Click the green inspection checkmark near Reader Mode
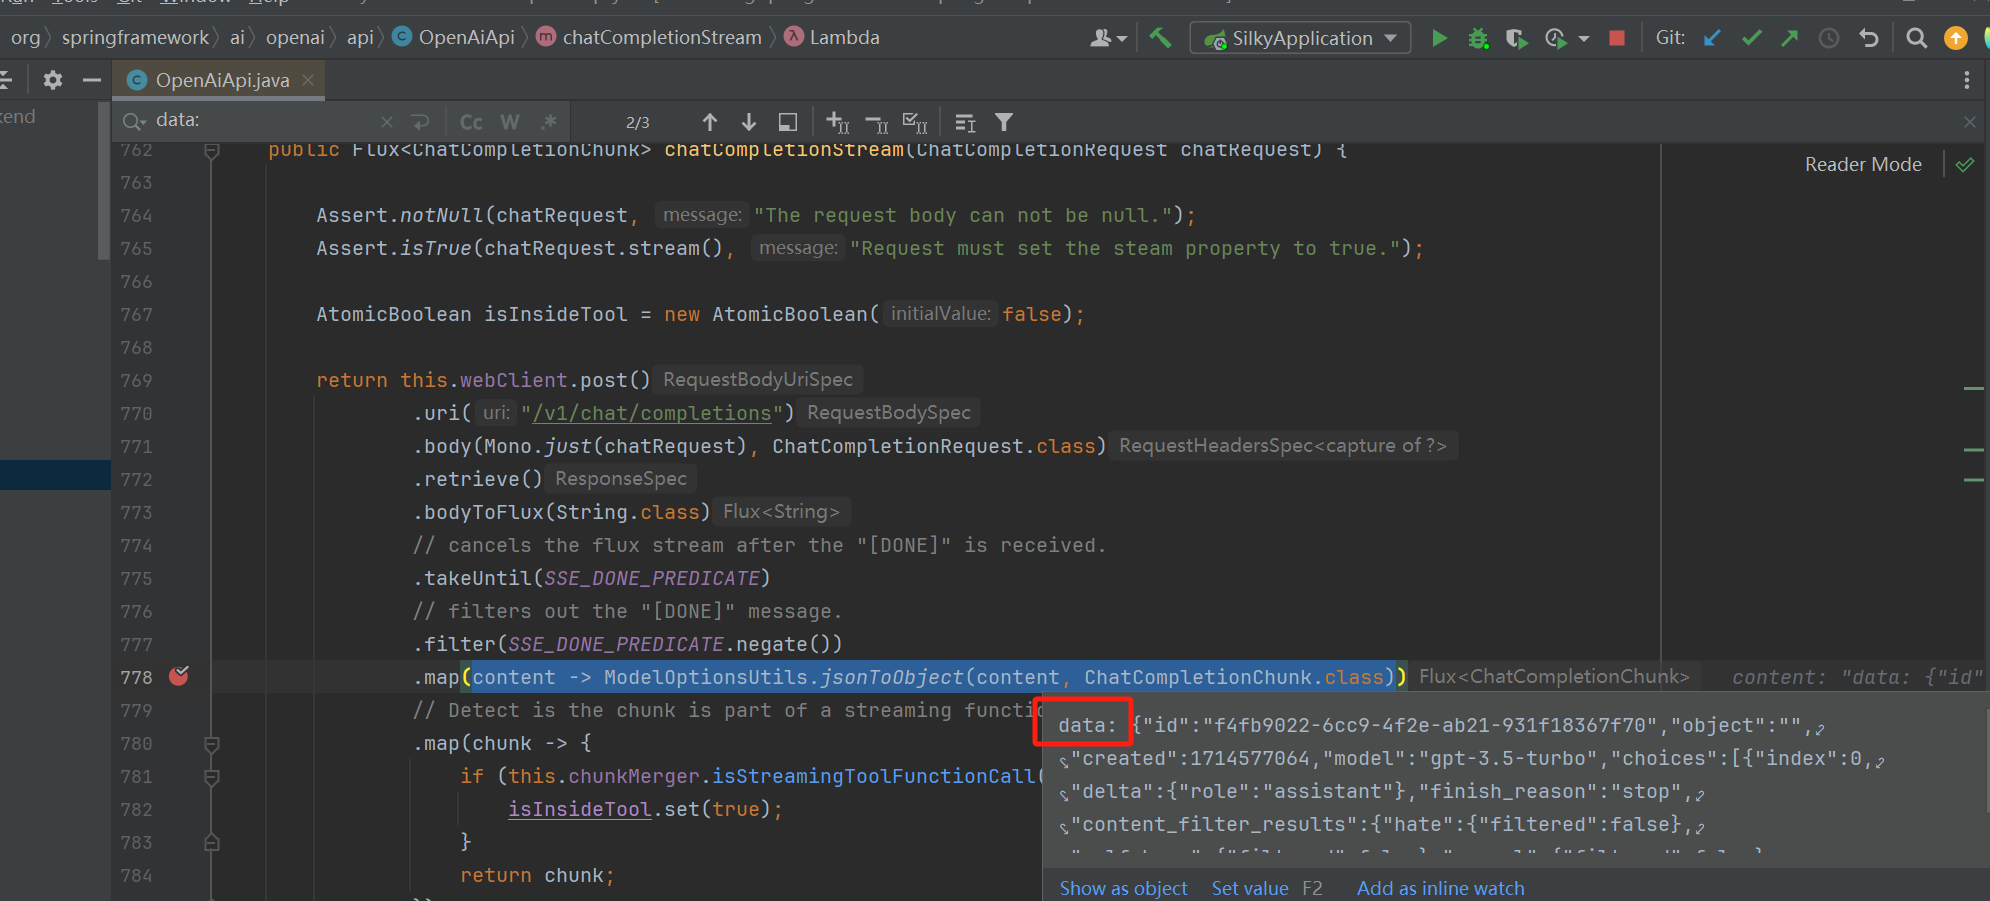The image size is (1990, 901). pos(1965,164)
